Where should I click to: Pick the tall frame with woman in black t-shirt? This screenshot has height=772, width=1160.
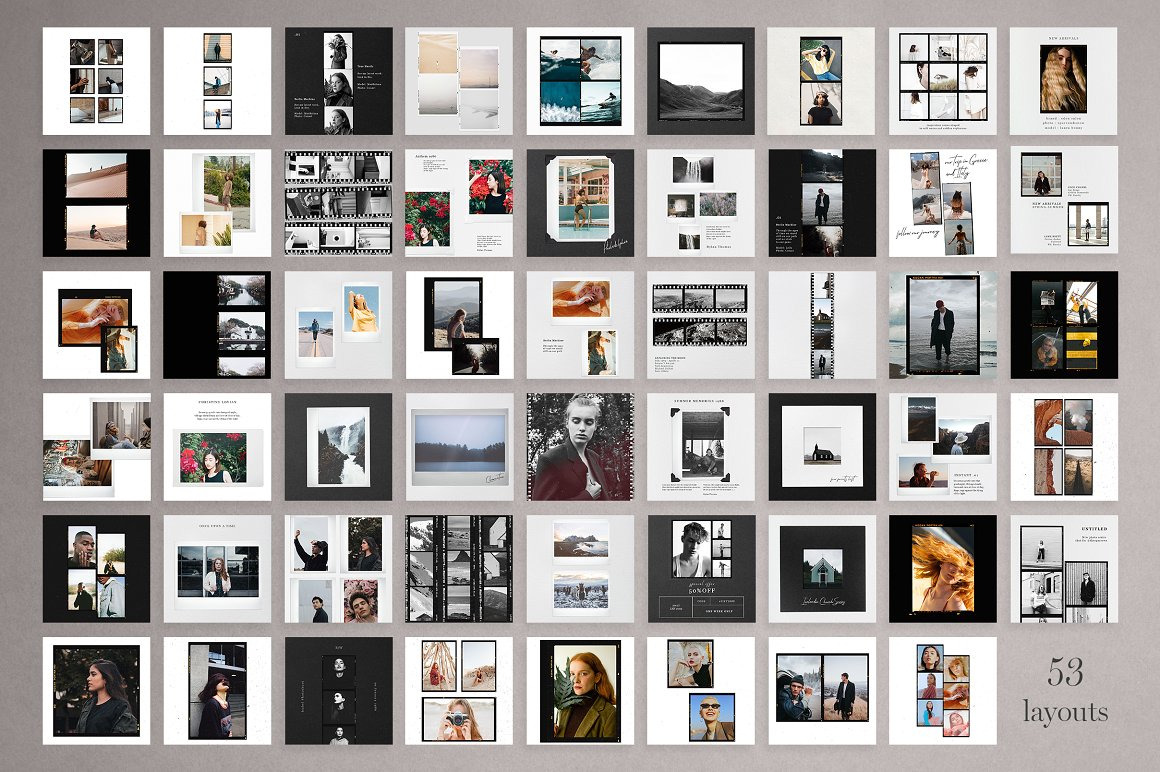coord(218,691)
